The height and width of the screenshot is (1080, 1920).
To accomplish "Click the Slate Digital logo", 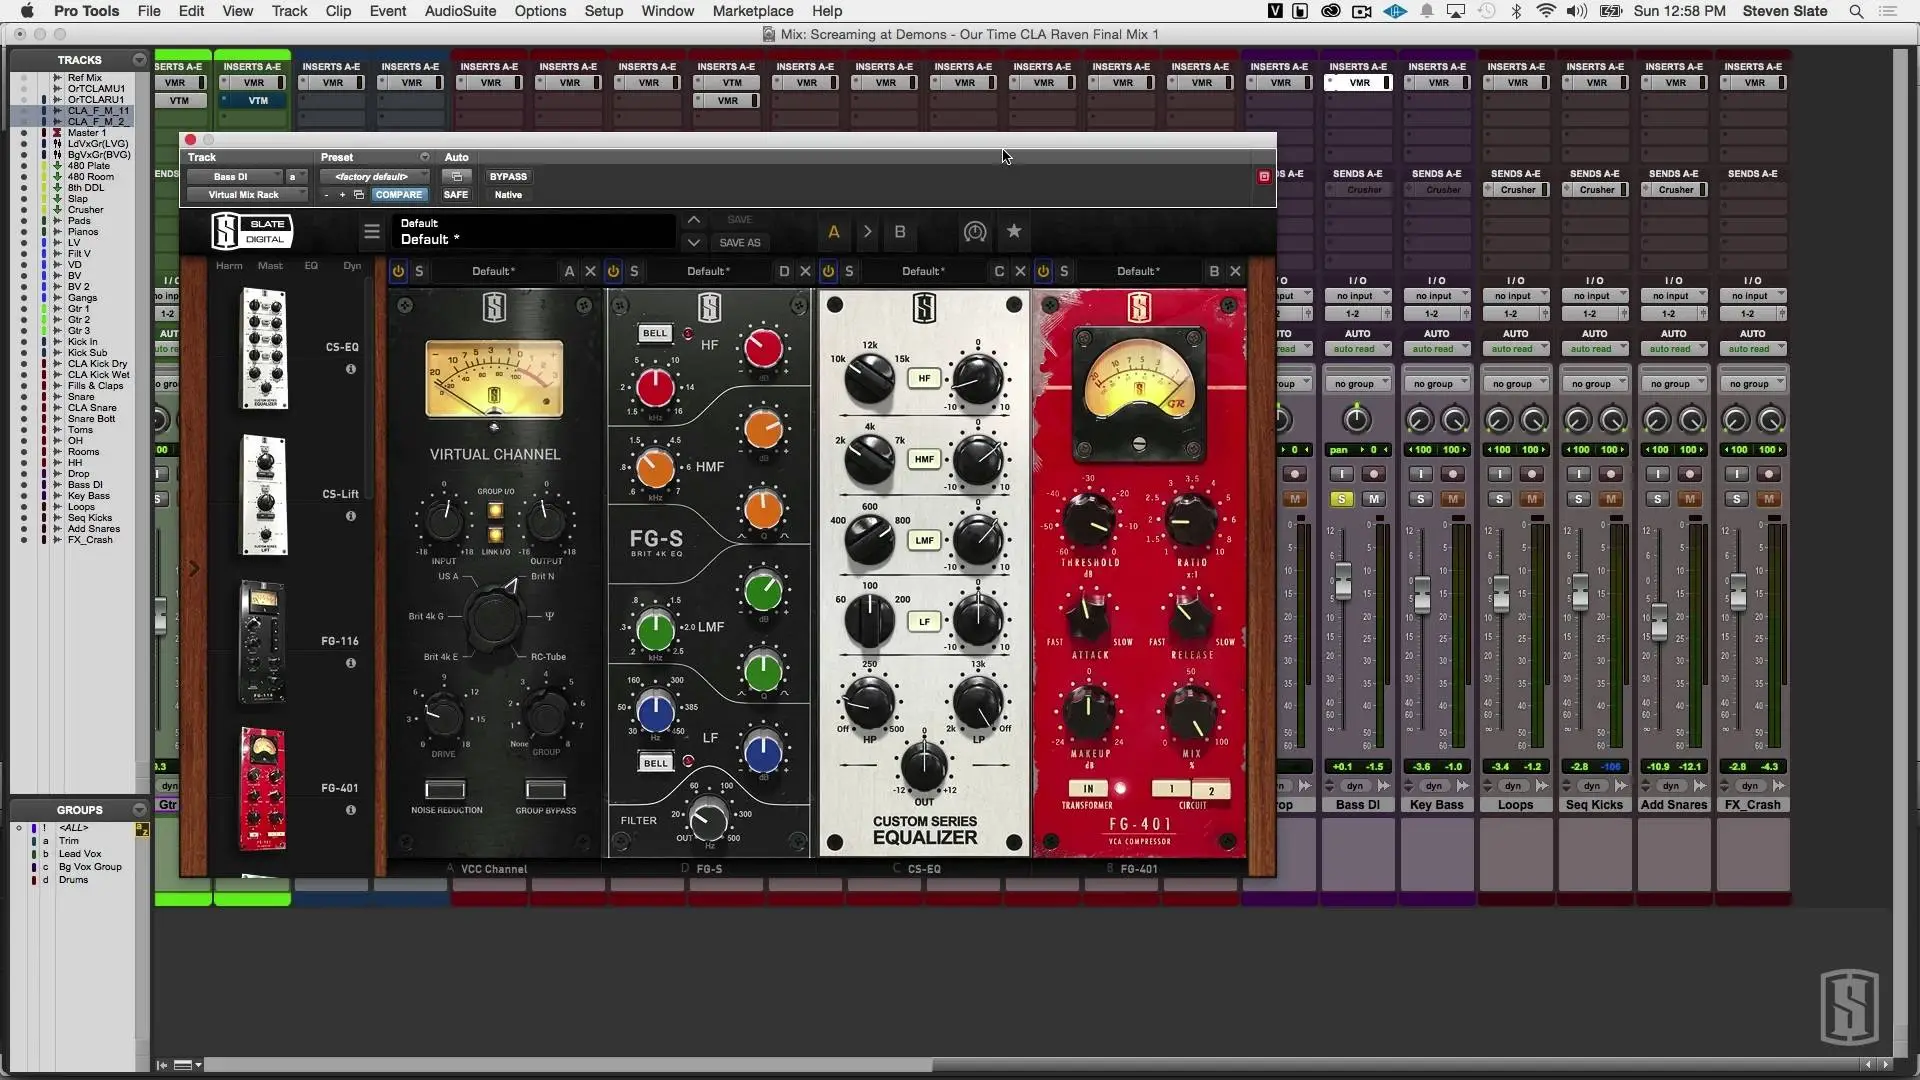I will point(251,231).
